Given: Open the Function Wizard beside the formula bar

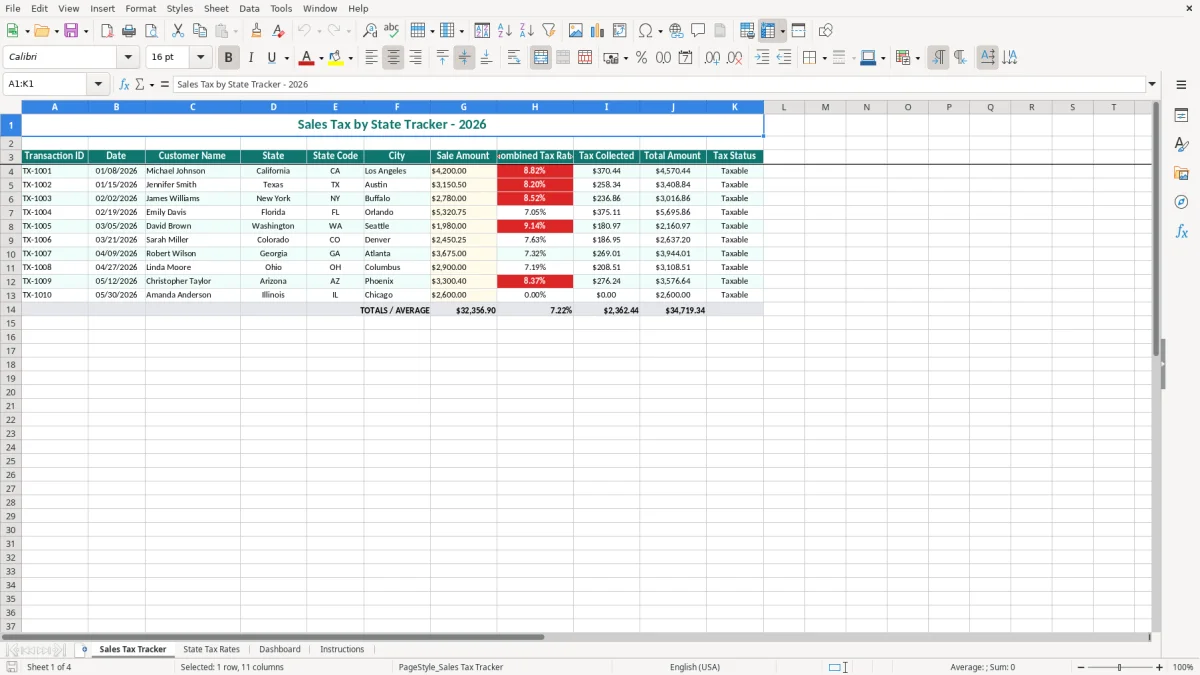Looking at the screenshot, I should [x=124, y=85].
